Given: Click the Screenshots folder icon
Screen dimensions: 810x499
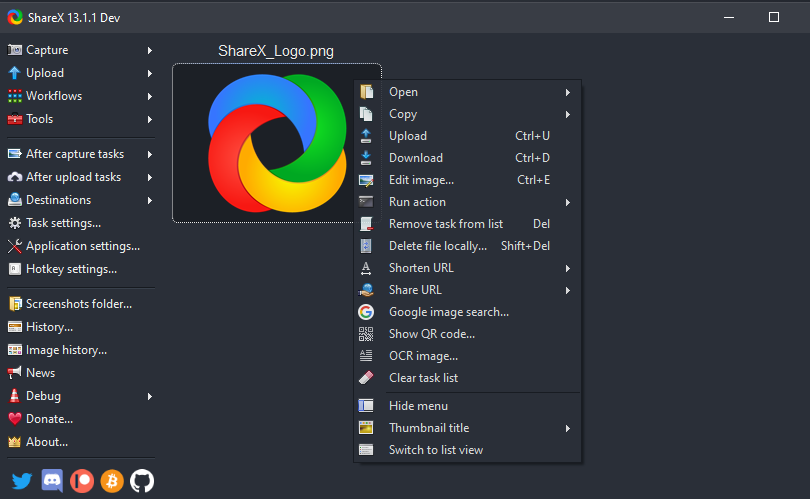Looking at the screenshot, I should click(x=14, y=304).
